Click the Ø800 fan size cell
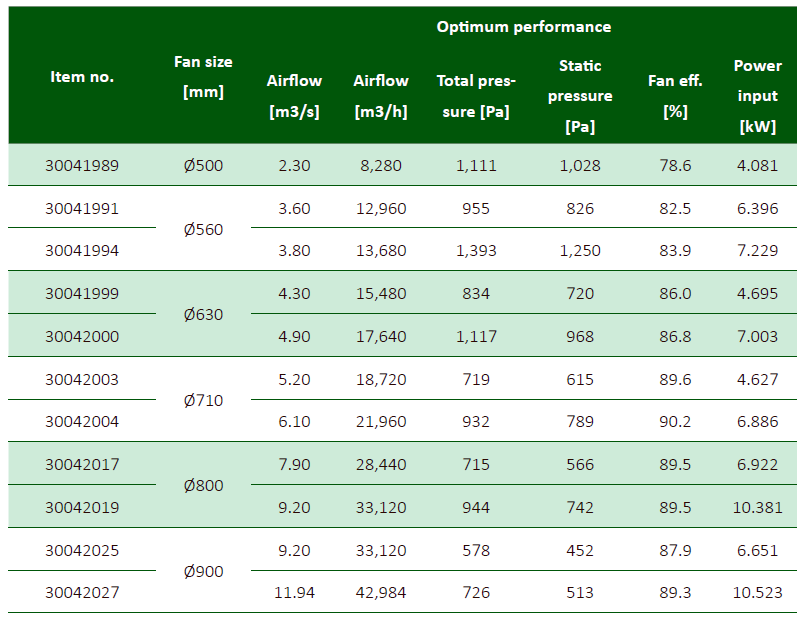This screenshot has height=621, width=805. pyautogui.click(x=203, y=486)
